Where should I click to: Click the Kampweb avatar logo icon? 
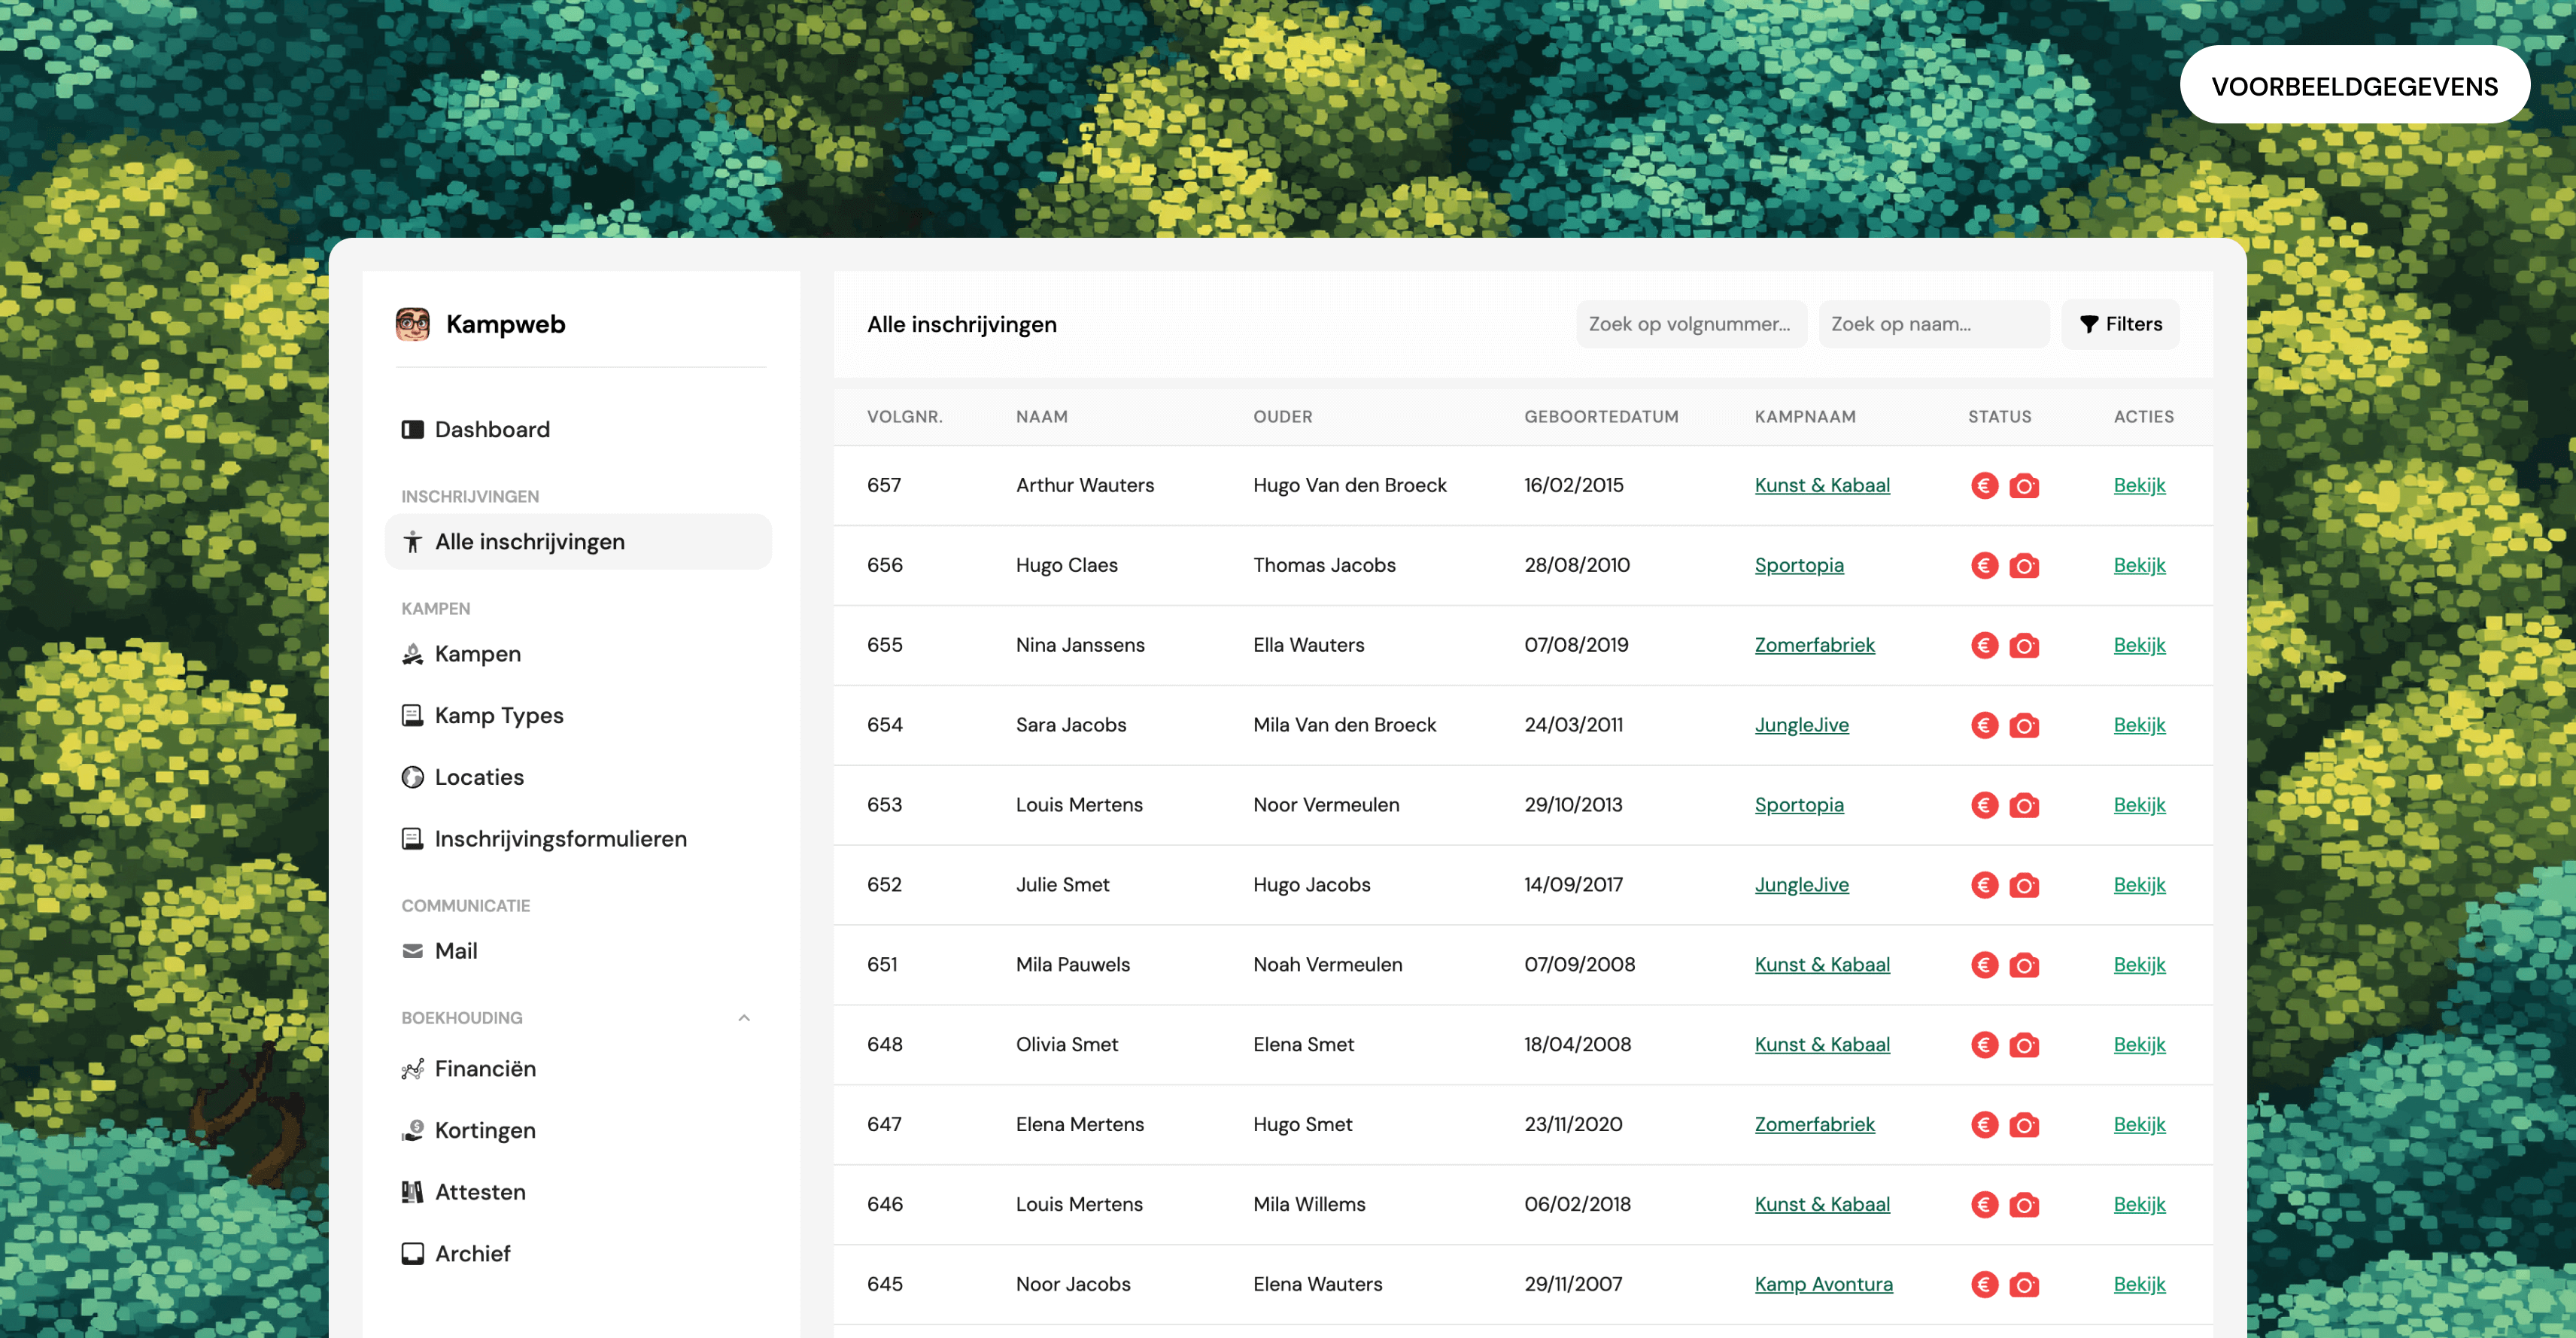[x=412, y=324]
